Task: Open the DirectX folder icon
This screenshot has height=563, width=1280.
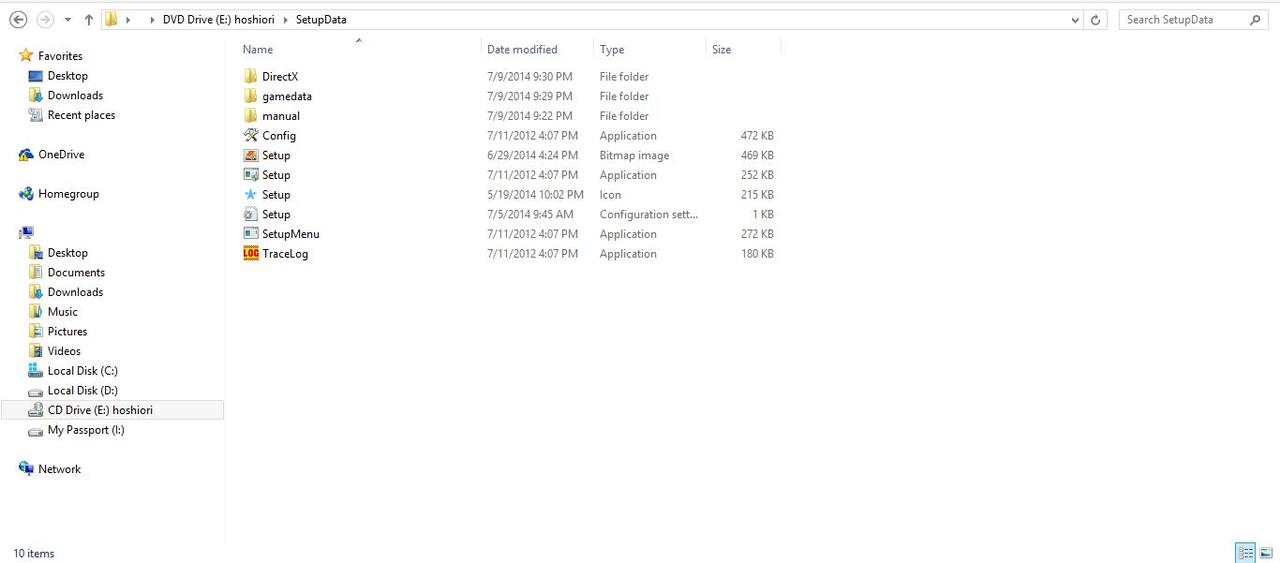Action: [251, 77]
